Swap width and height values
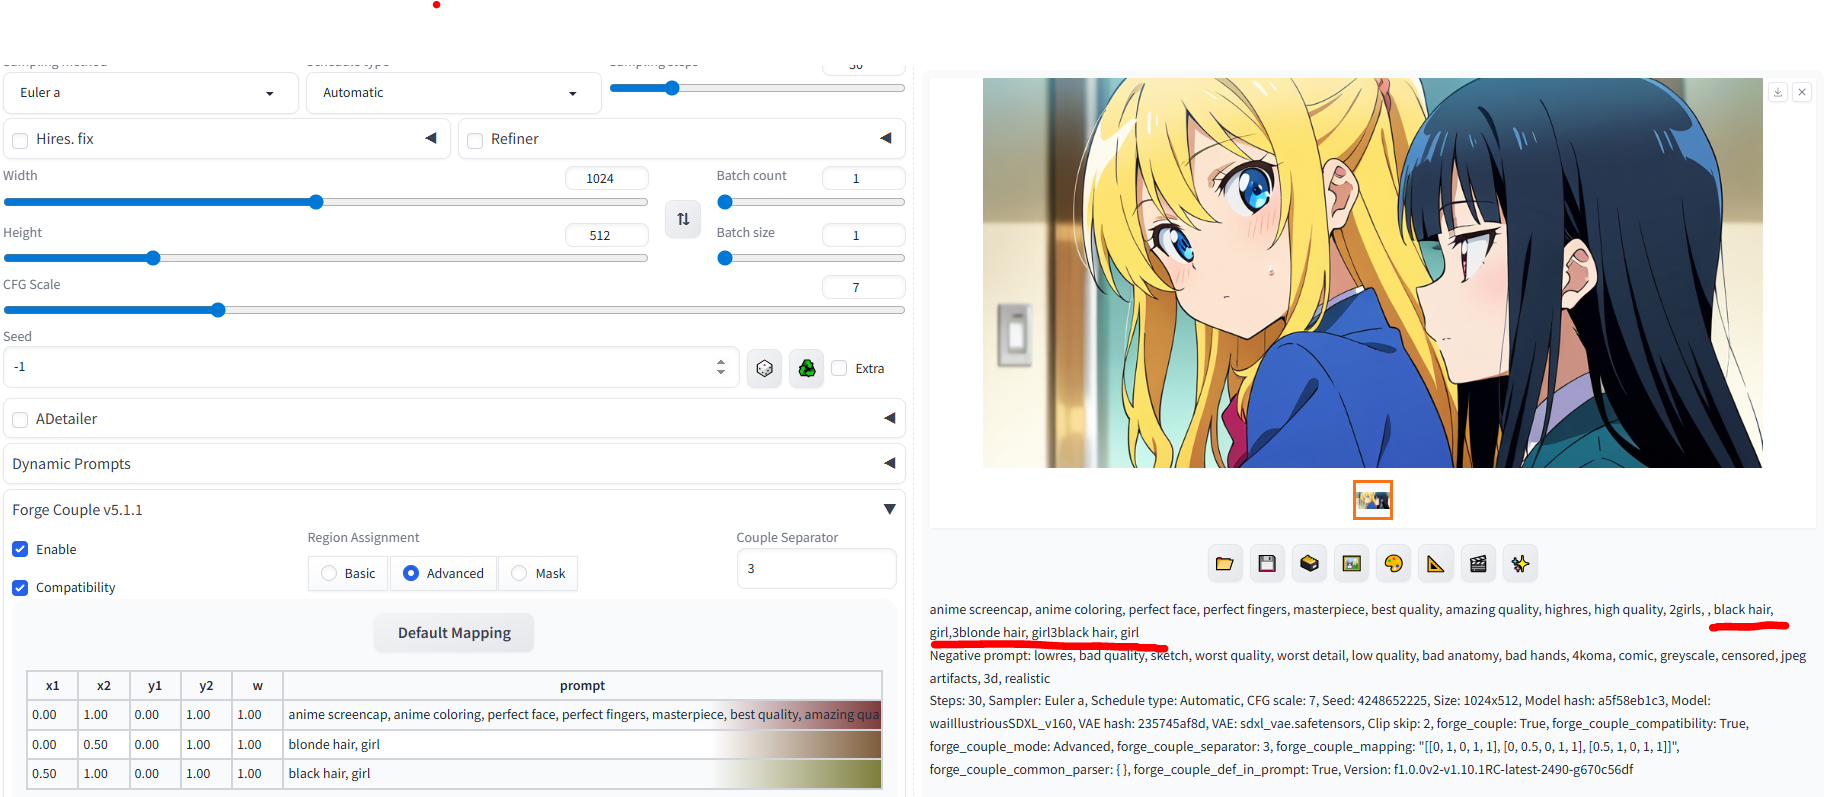The image size is (1833, 797). click(x=683, y=219)
